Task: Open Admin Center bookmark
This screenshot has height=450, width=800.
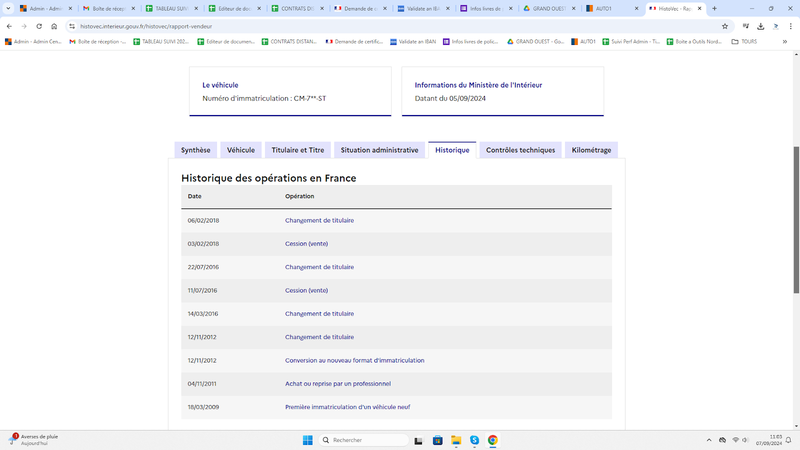Action: (33, 42)
